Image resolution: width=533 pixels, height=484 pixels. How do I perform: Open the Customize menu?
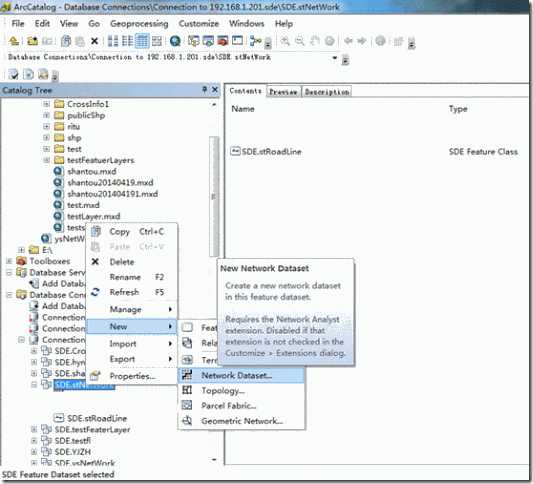click(199, 23)
